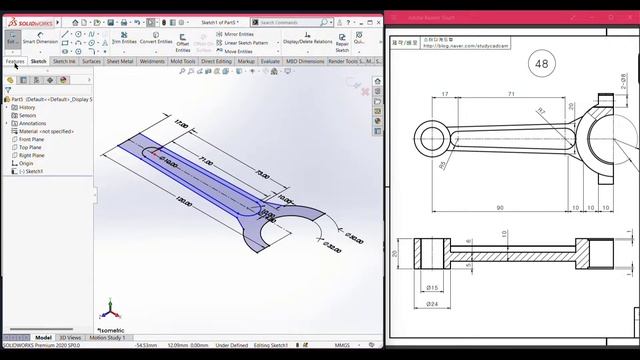Viewport: 640px width, 360px height.
Task: Expand the SolidWorks logo menu arrow
Action: (x=58, y=22)
